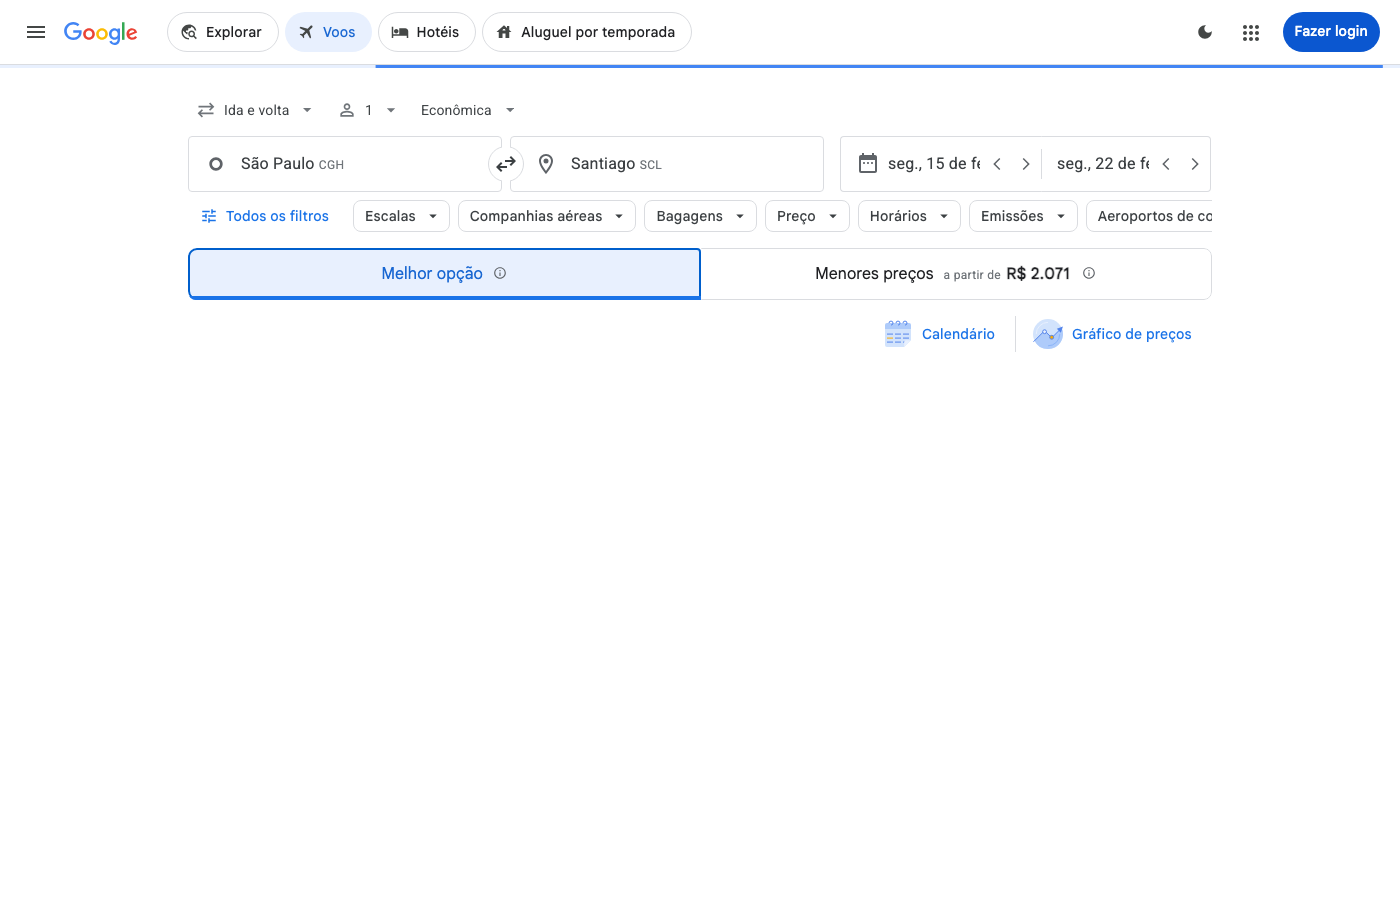
Task: Click the Fazer login button
Action: click(1331, 32)
